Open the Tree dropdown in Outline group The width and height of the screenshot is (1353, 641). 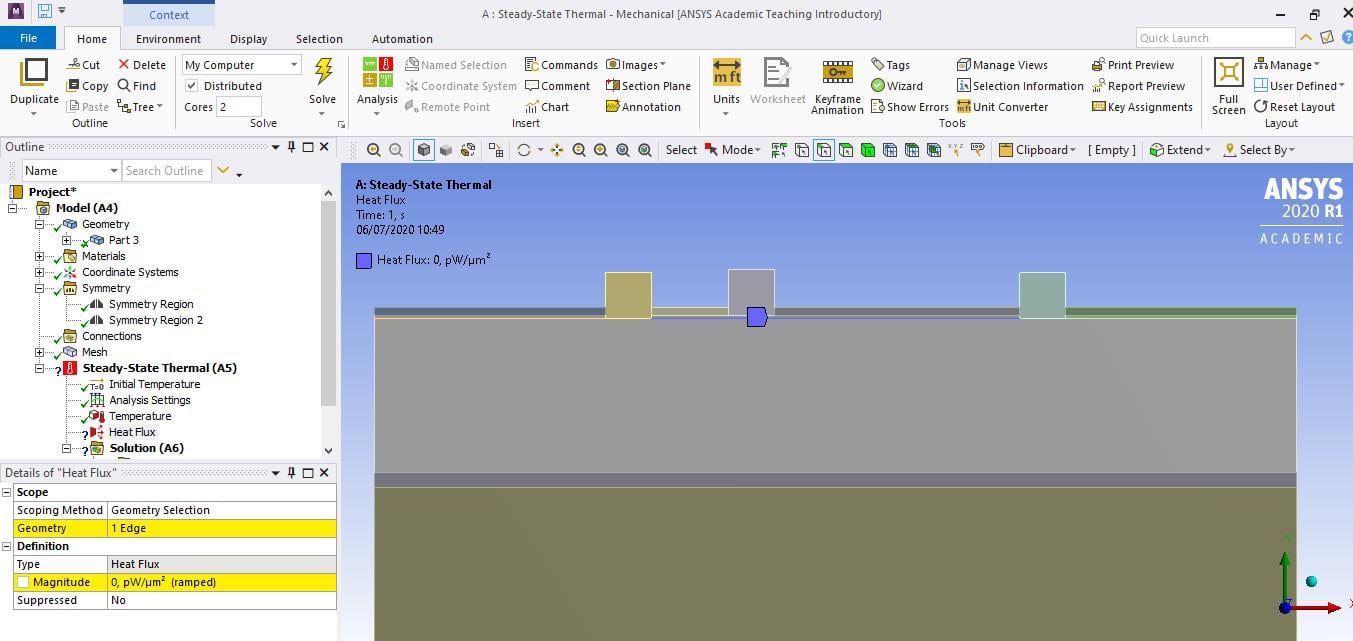point(140,107)
